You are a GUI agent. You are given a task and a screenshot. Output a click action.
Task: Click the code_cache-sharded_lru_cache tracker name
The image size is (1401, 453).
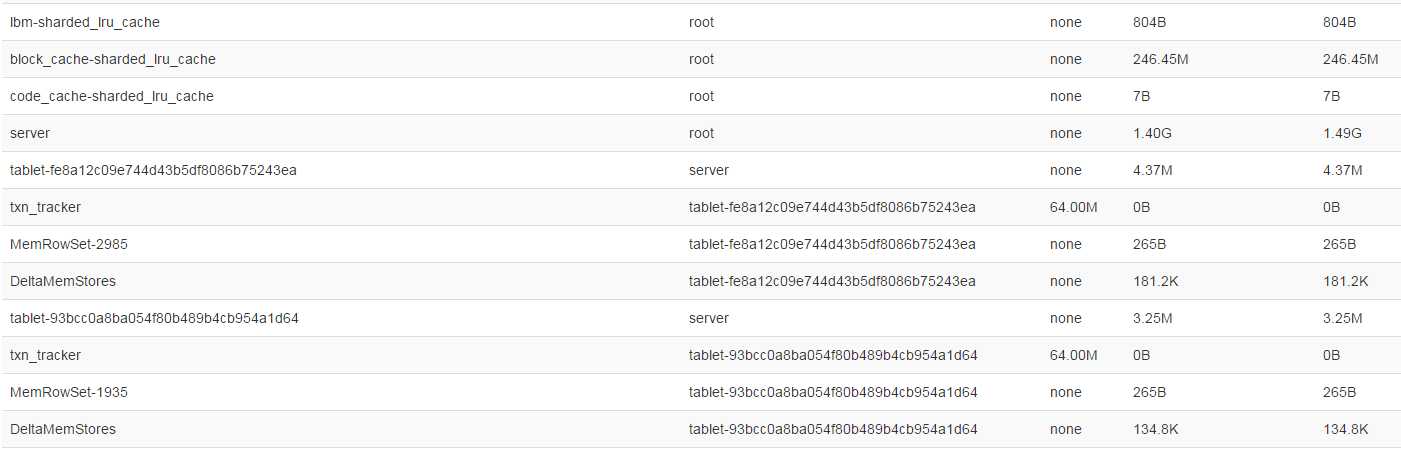(111, 96)
